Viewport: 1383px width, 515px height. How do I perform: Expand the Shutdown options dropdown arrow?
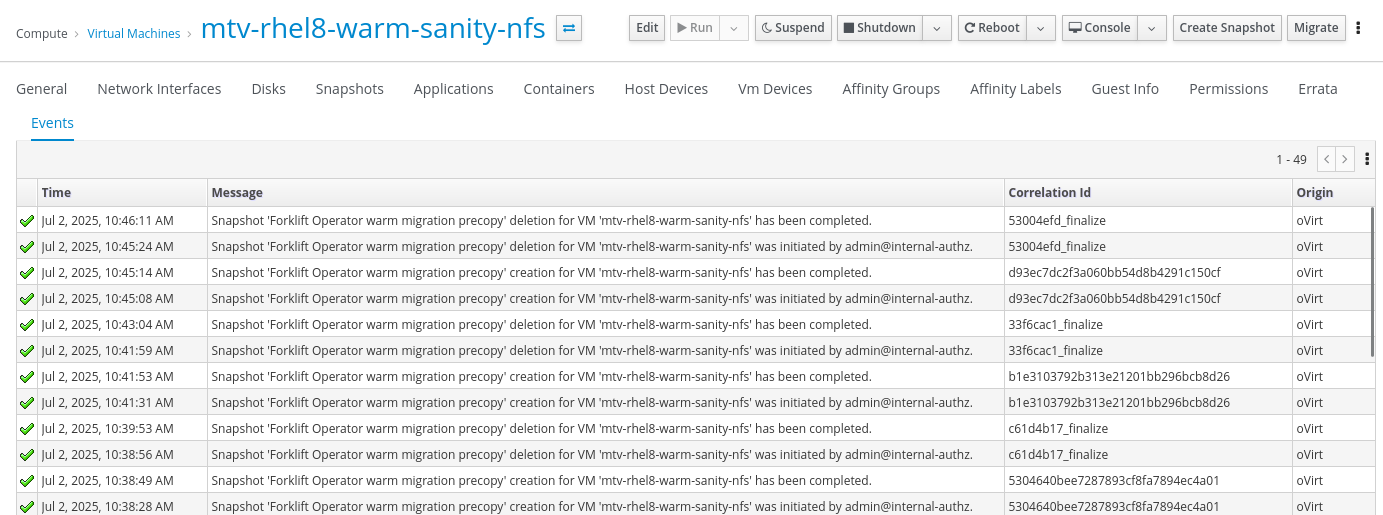pyautogui.click(x=936, y=28)
